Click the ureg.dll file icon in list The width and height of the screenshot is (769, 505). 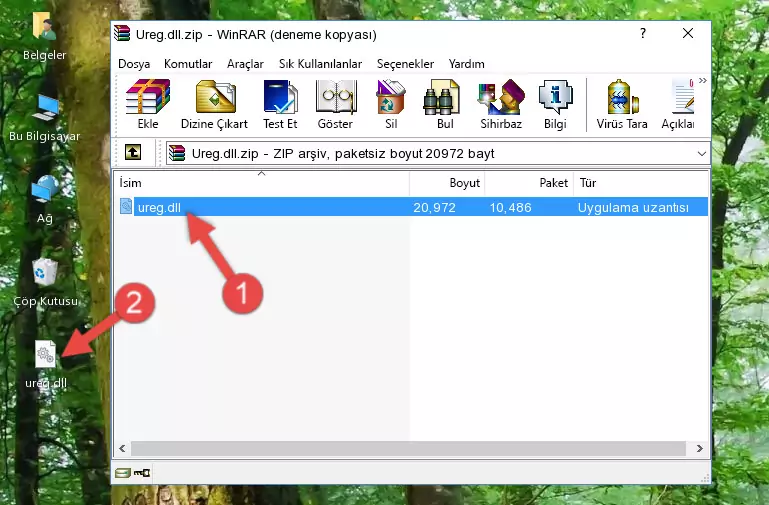pyautogui.click(x=126, y=206)
